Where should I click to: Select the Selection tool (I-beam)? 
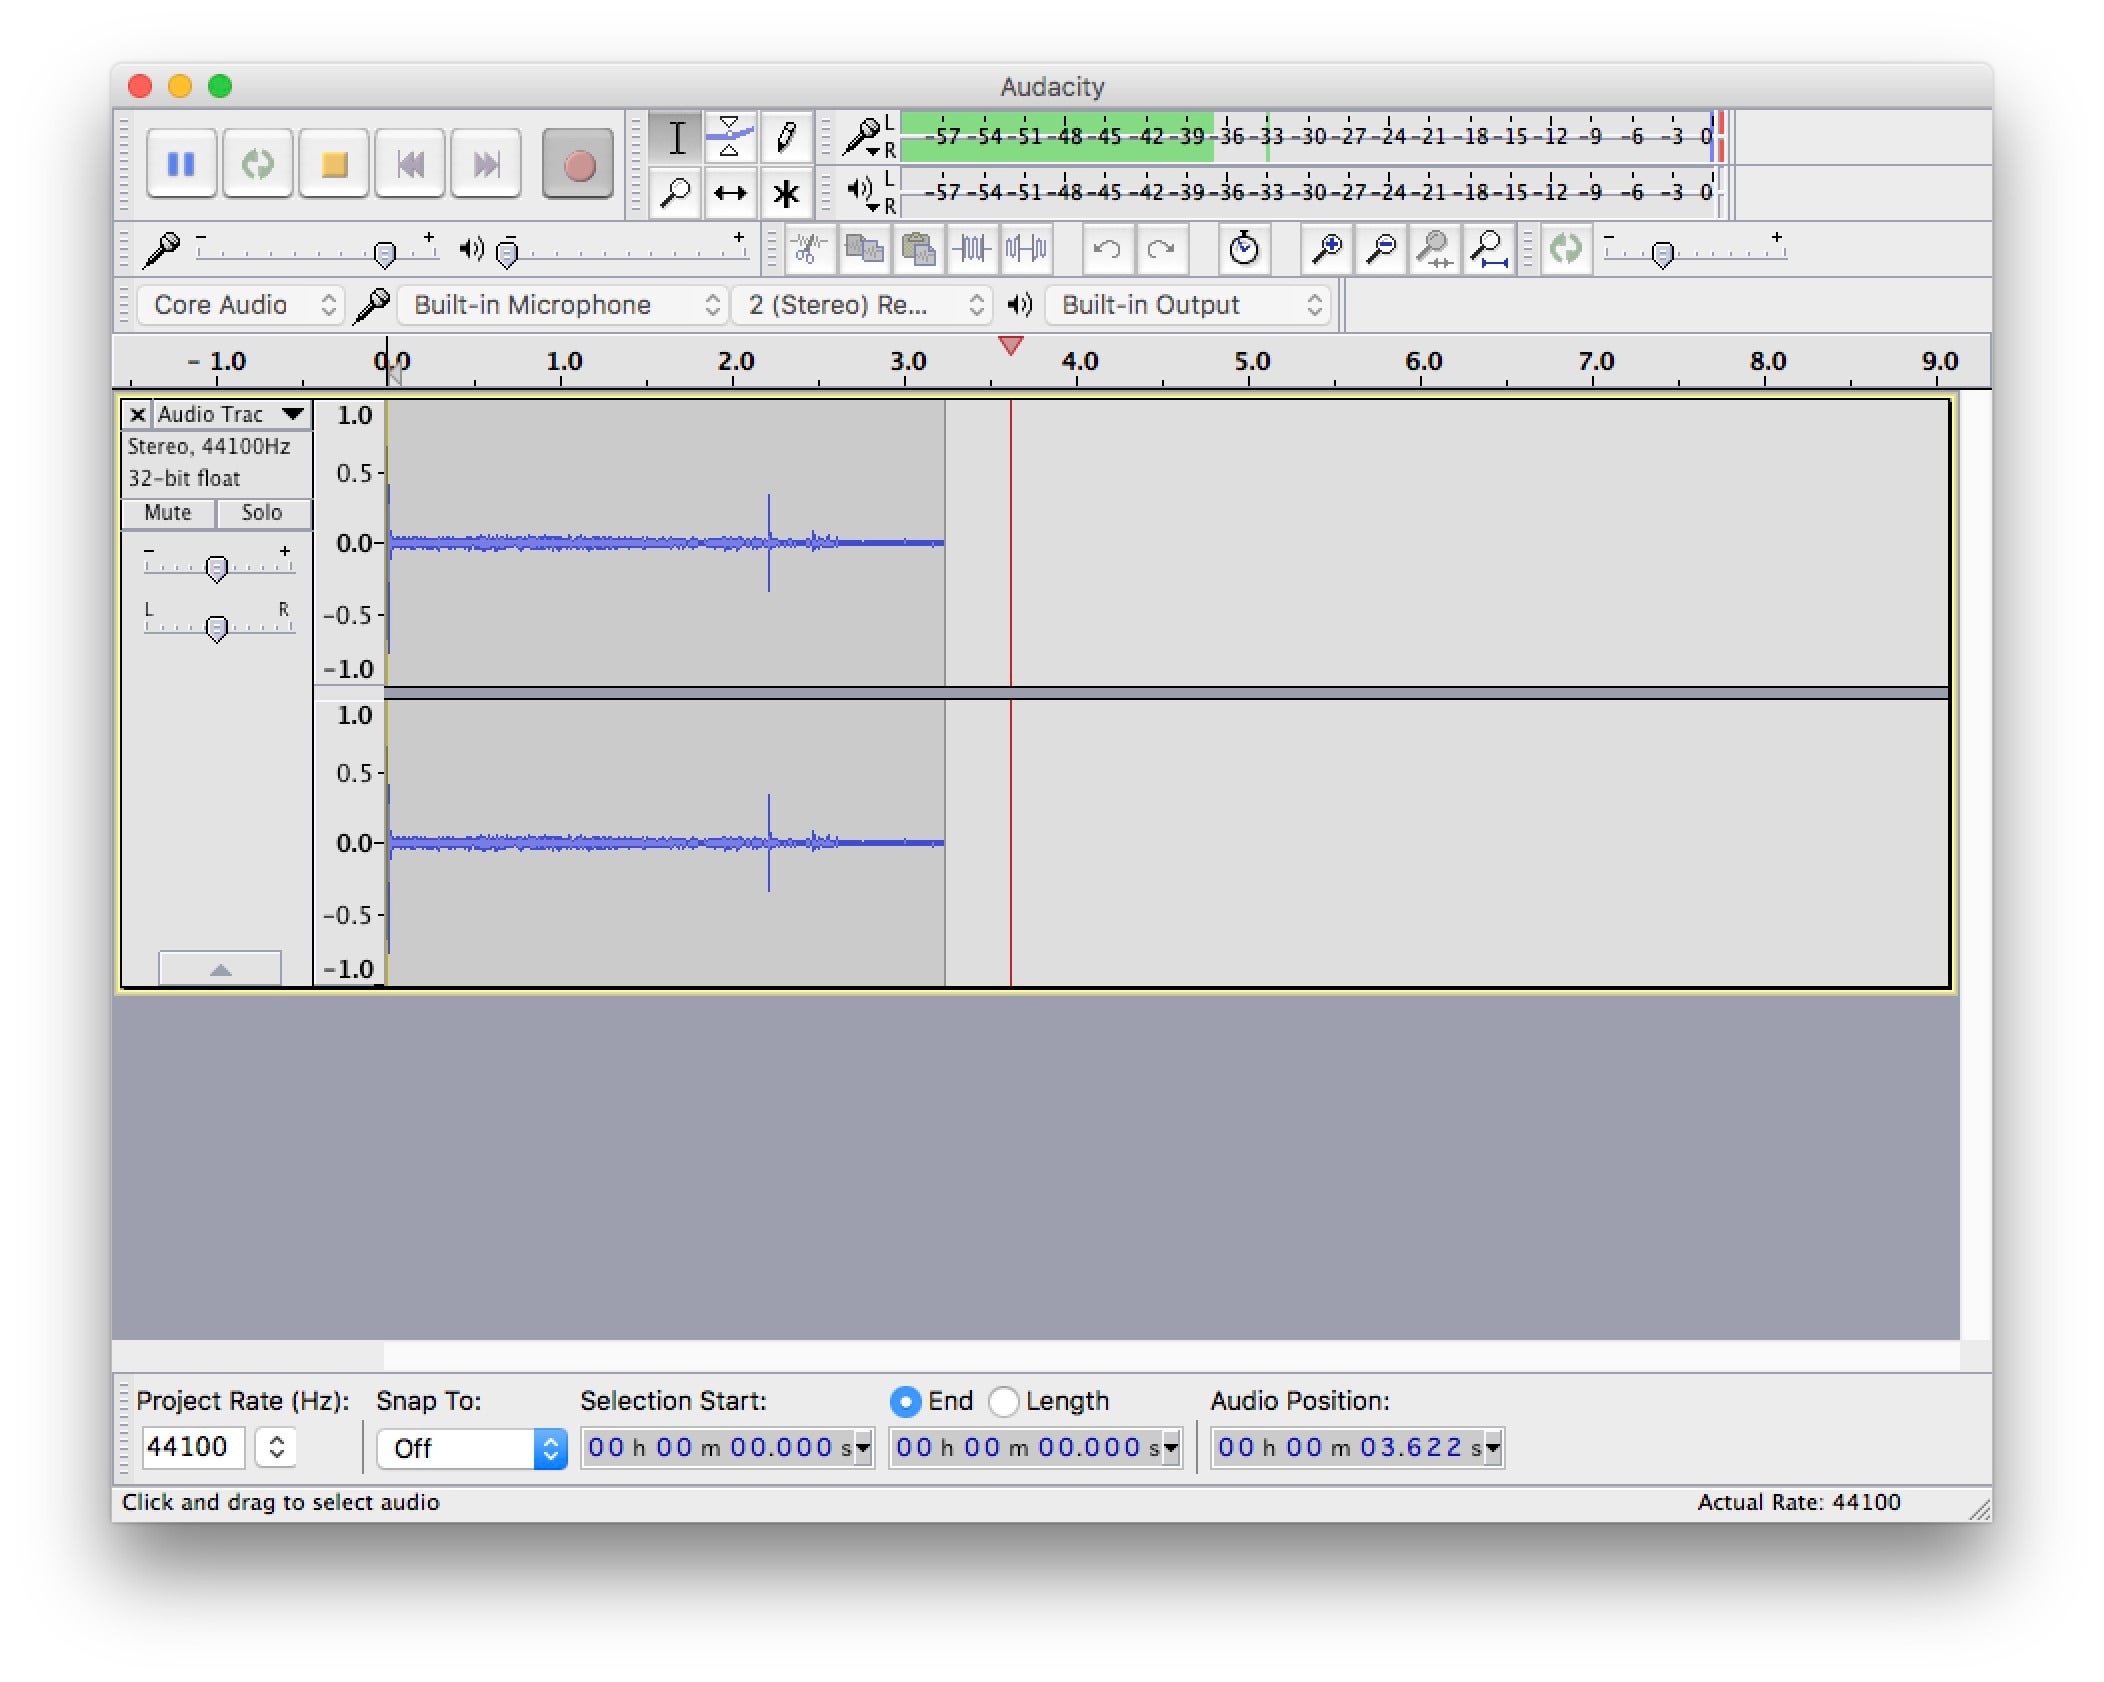pyautogui.click(x=680, y=134)
